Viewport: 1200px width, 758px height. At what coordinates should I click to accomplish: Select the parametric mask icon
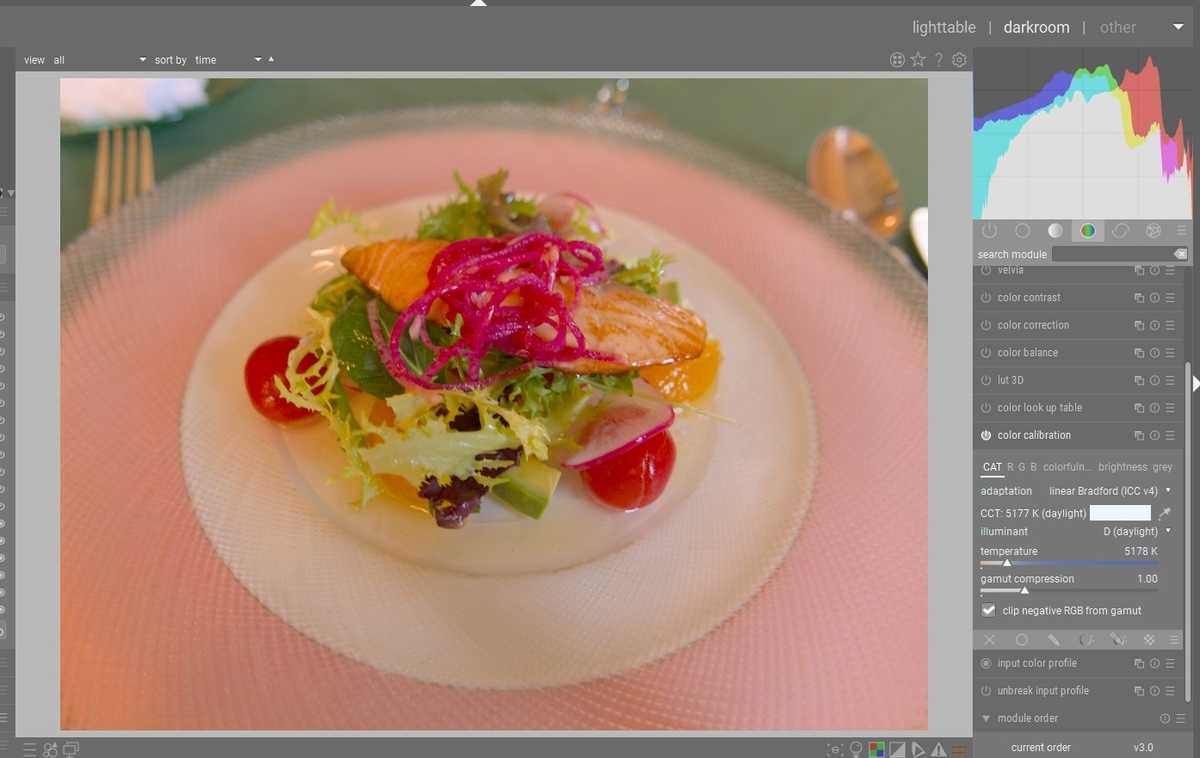click(1086, 639)
